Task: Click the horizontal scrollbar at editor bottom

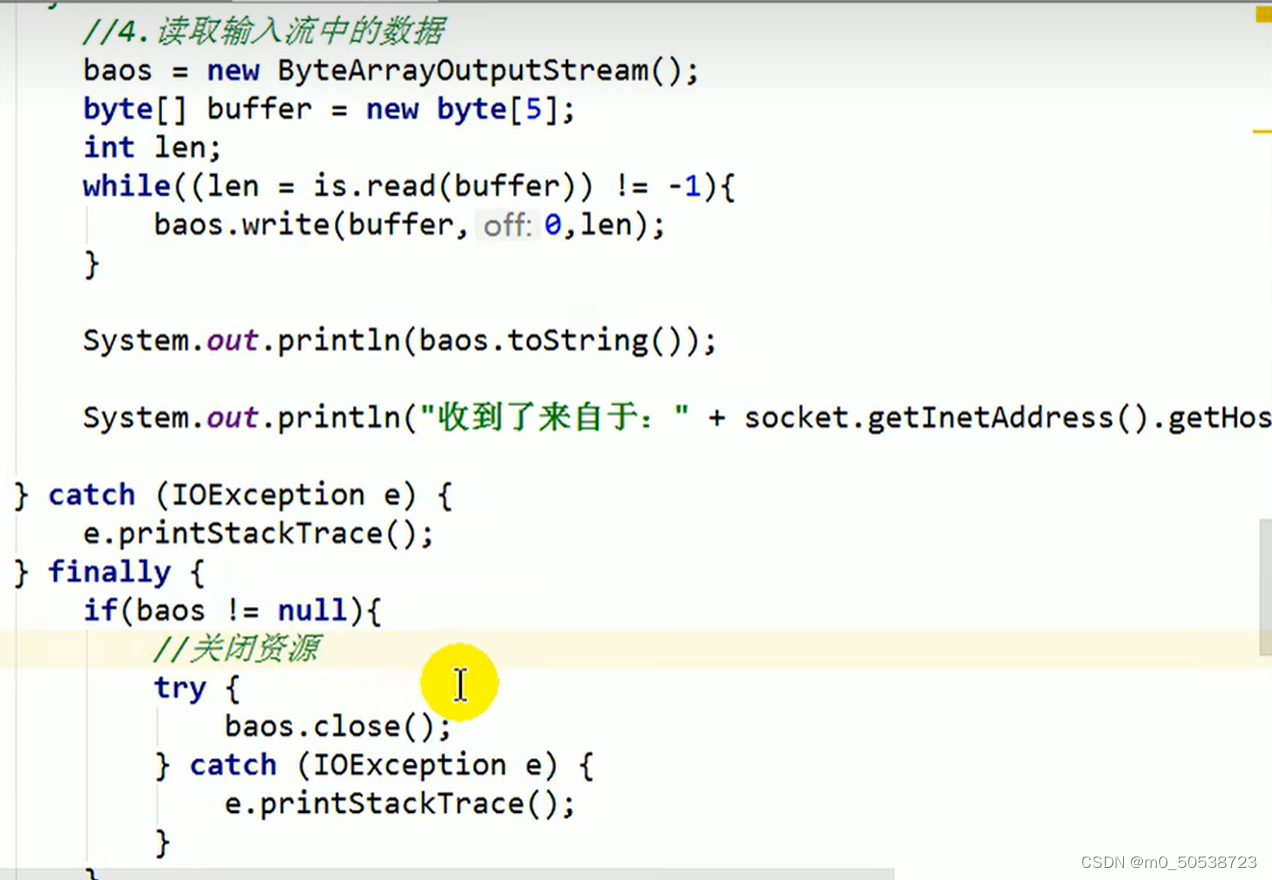Action: pyautogui.click(x=447, y=874)
